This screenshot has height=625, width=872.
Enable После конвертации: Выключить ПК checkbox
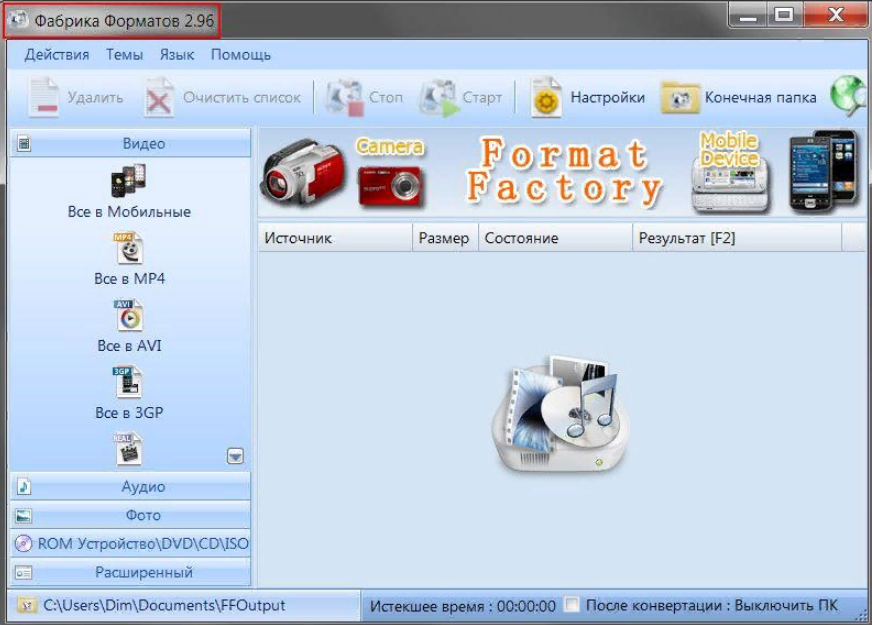[571, 605]
